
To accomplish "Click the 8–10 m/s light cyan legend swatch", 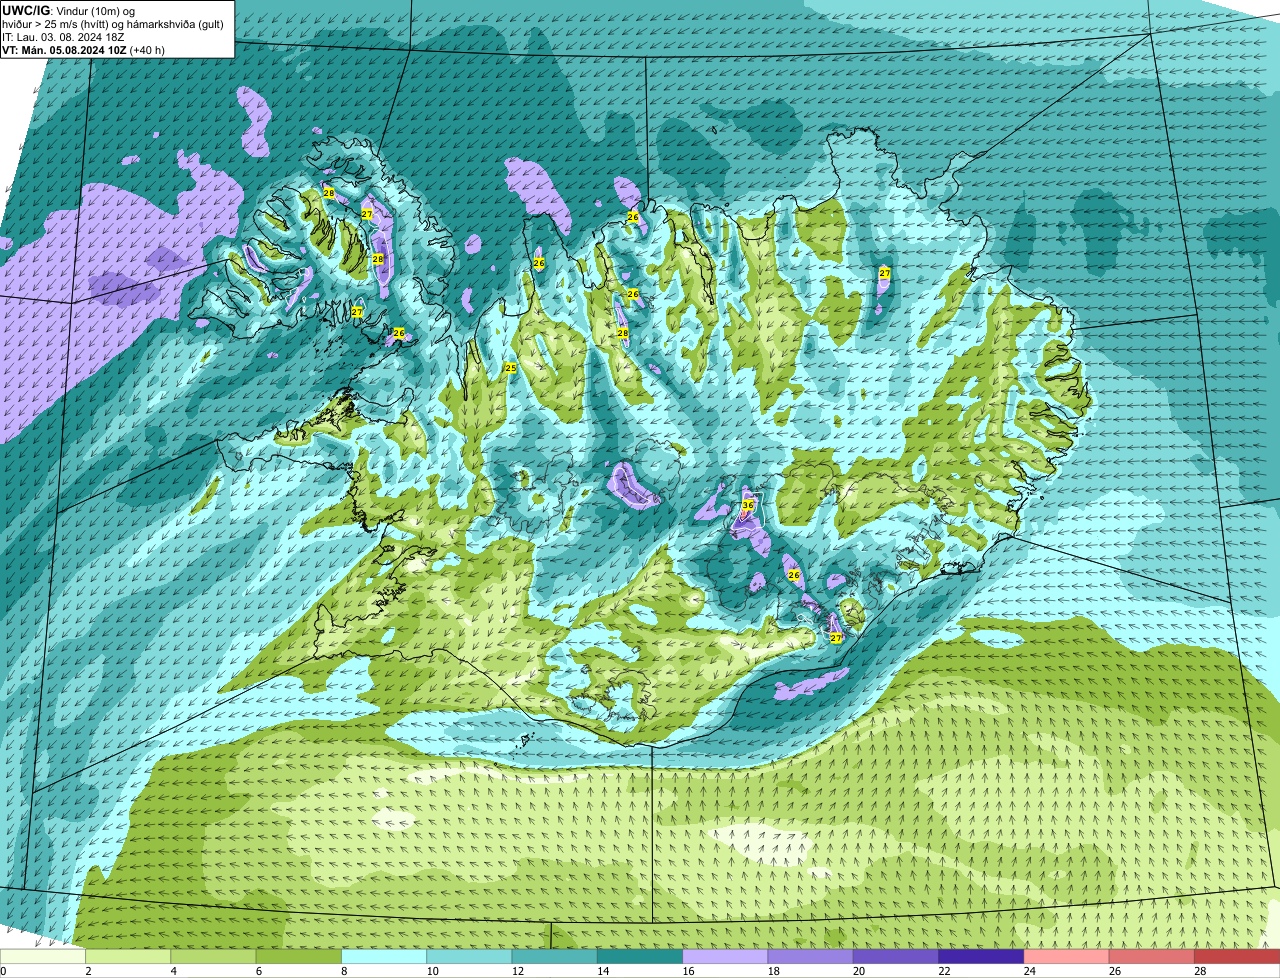I will tap(384, 957).
